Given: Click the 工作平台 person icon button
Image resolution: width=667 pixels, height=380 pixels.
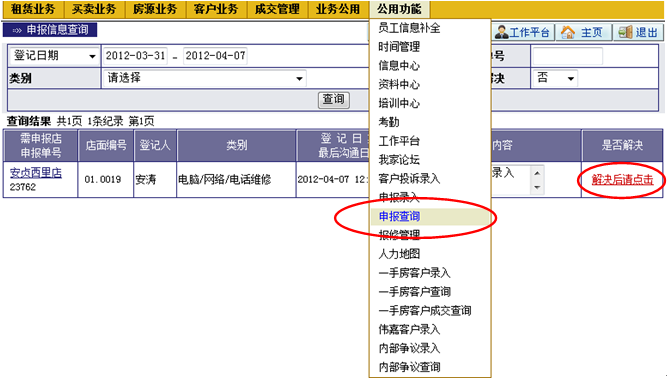Looking at the screenshot, I should [x=523, y=32].
